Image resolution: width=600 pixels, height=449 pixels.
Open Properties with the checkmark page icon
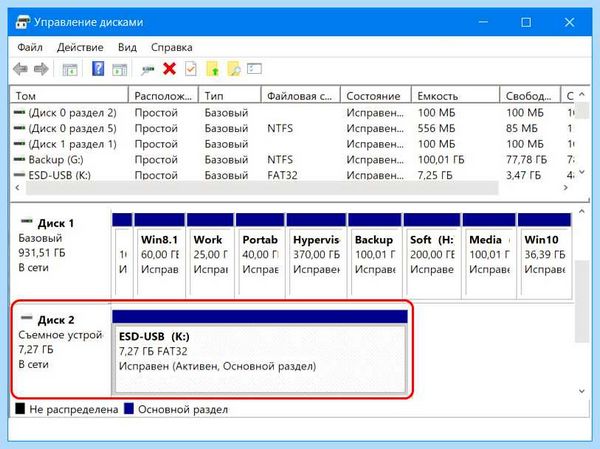point(191,69)
